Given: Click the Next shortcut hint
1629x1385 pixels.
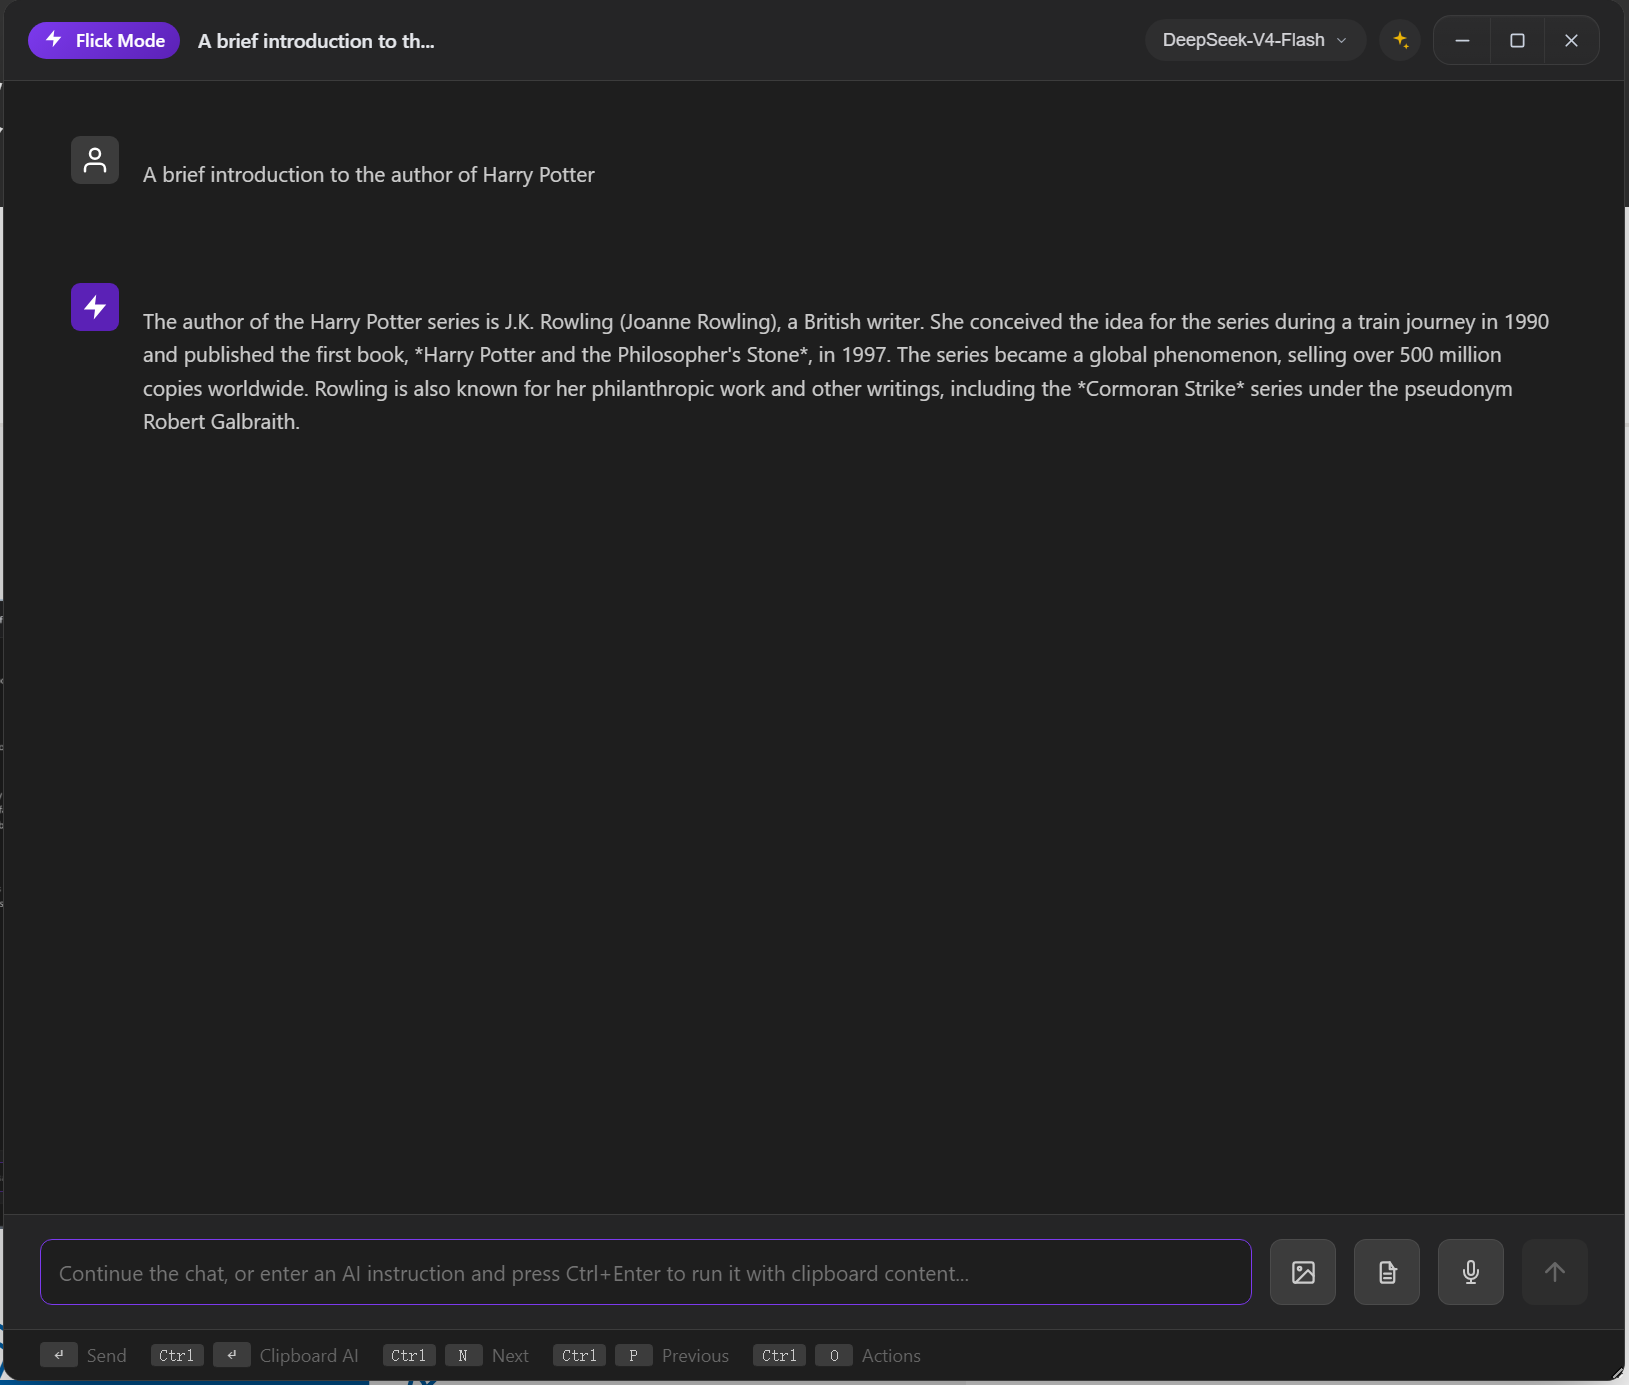Looking at the screenshot, I should (x=456, y=1355).
